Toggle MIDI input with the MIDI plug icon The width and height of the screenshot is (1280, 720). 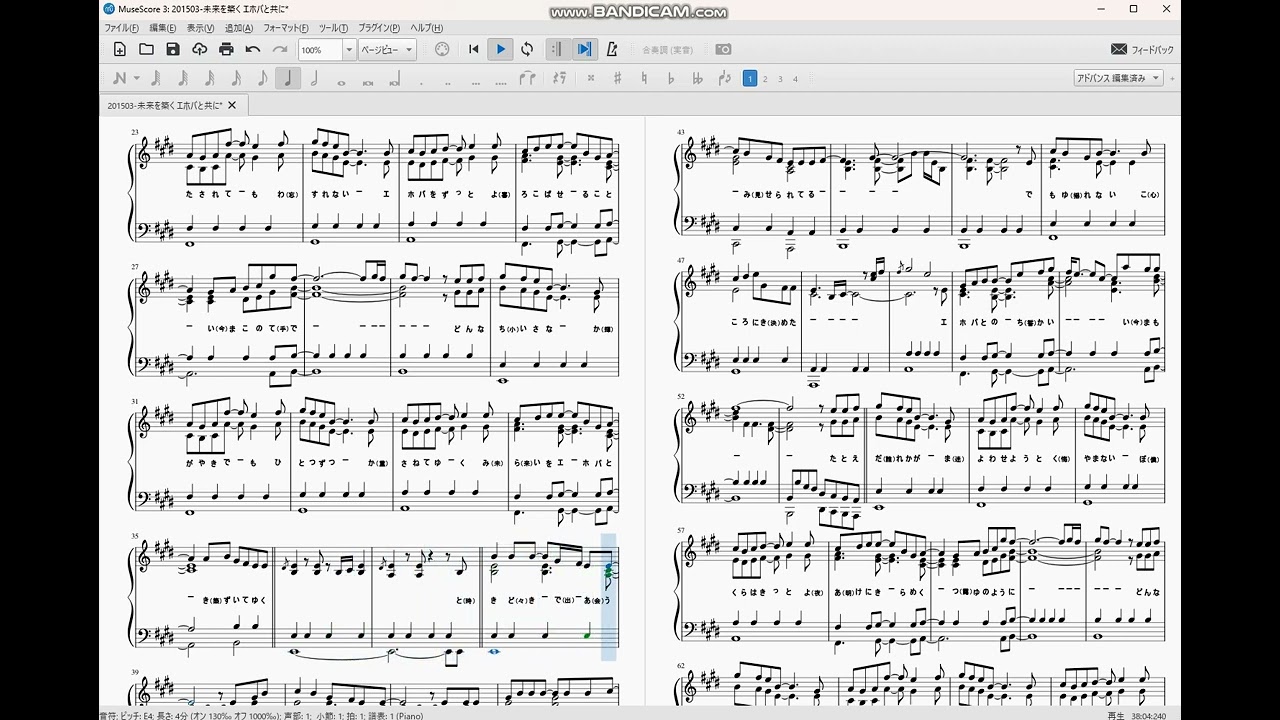[x=443, y=49]
